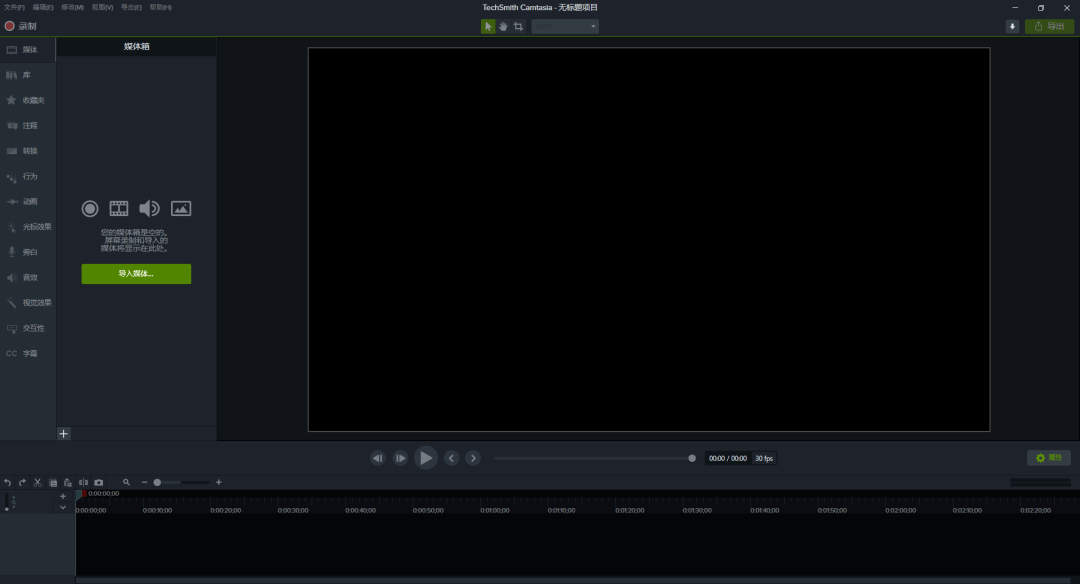1080x584 pixels.
Task: Activate the pan hand tool
Action: pos(503,26)
